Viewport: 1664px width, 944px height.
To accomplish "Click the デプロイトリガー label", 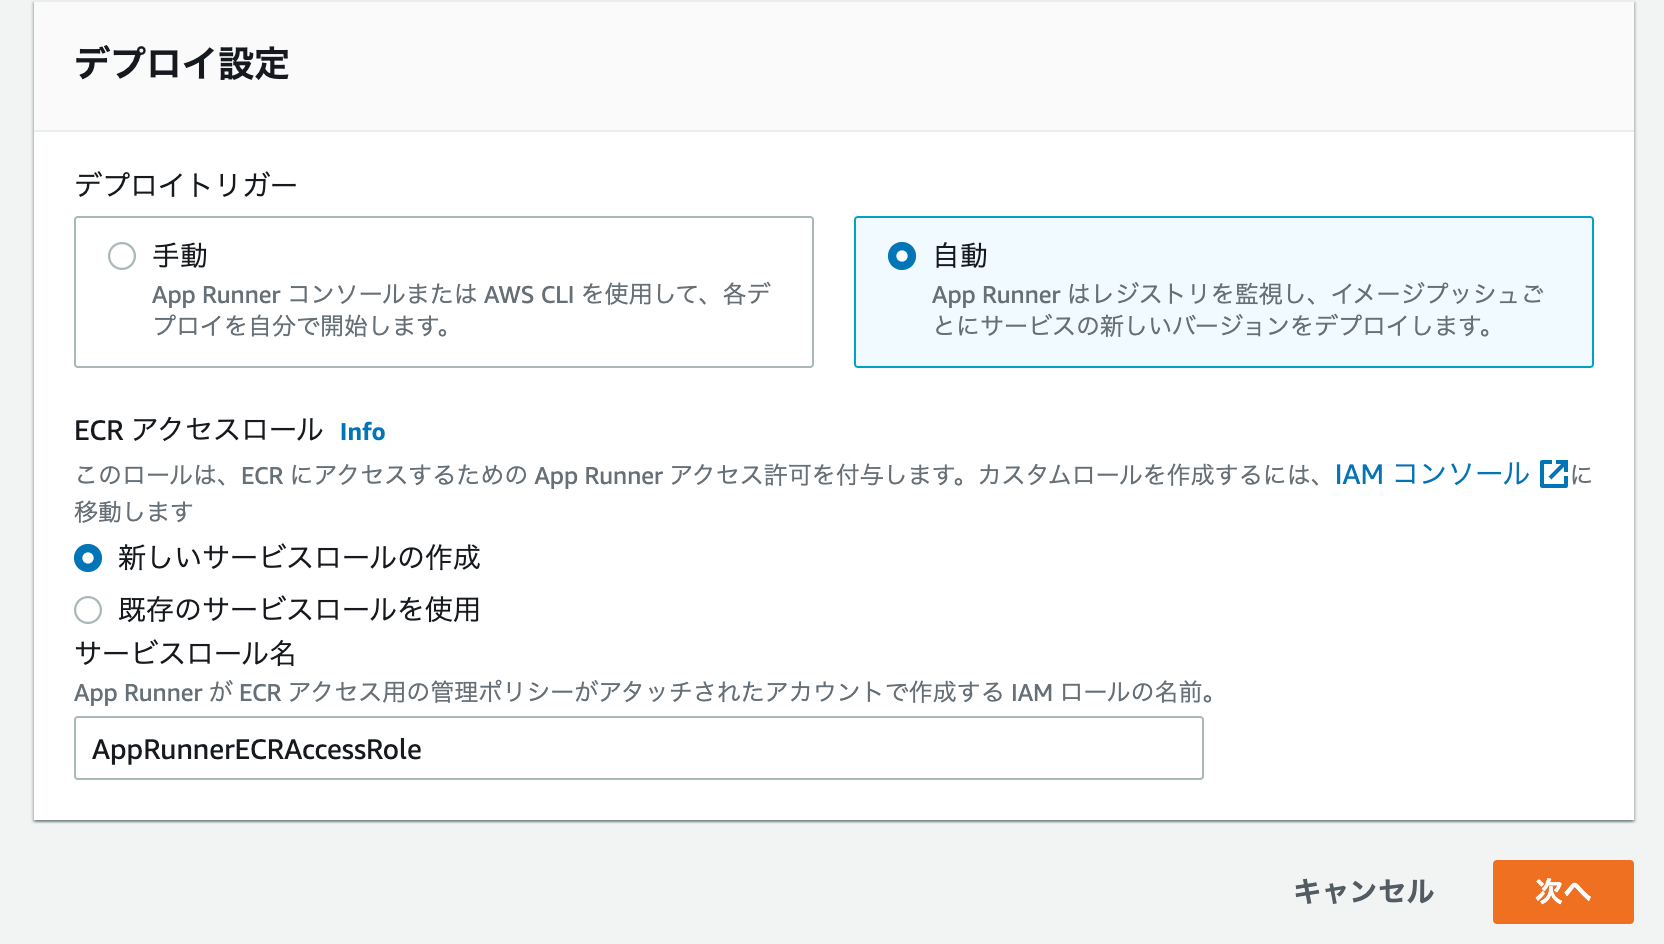I will click(x=186, y=185).
